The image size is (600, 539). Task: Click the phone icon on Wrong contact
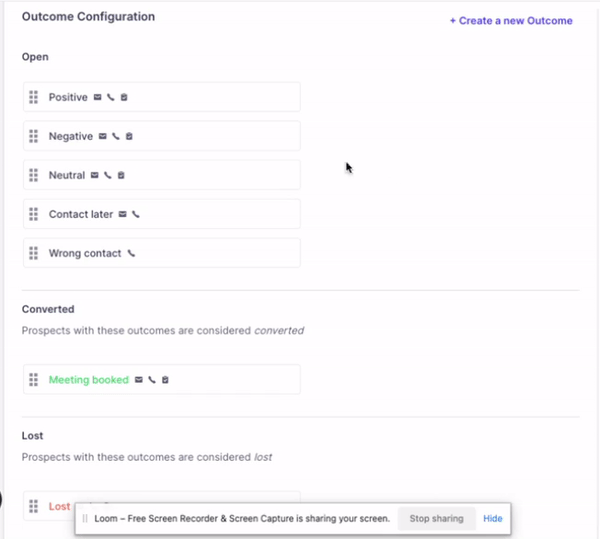131,254
